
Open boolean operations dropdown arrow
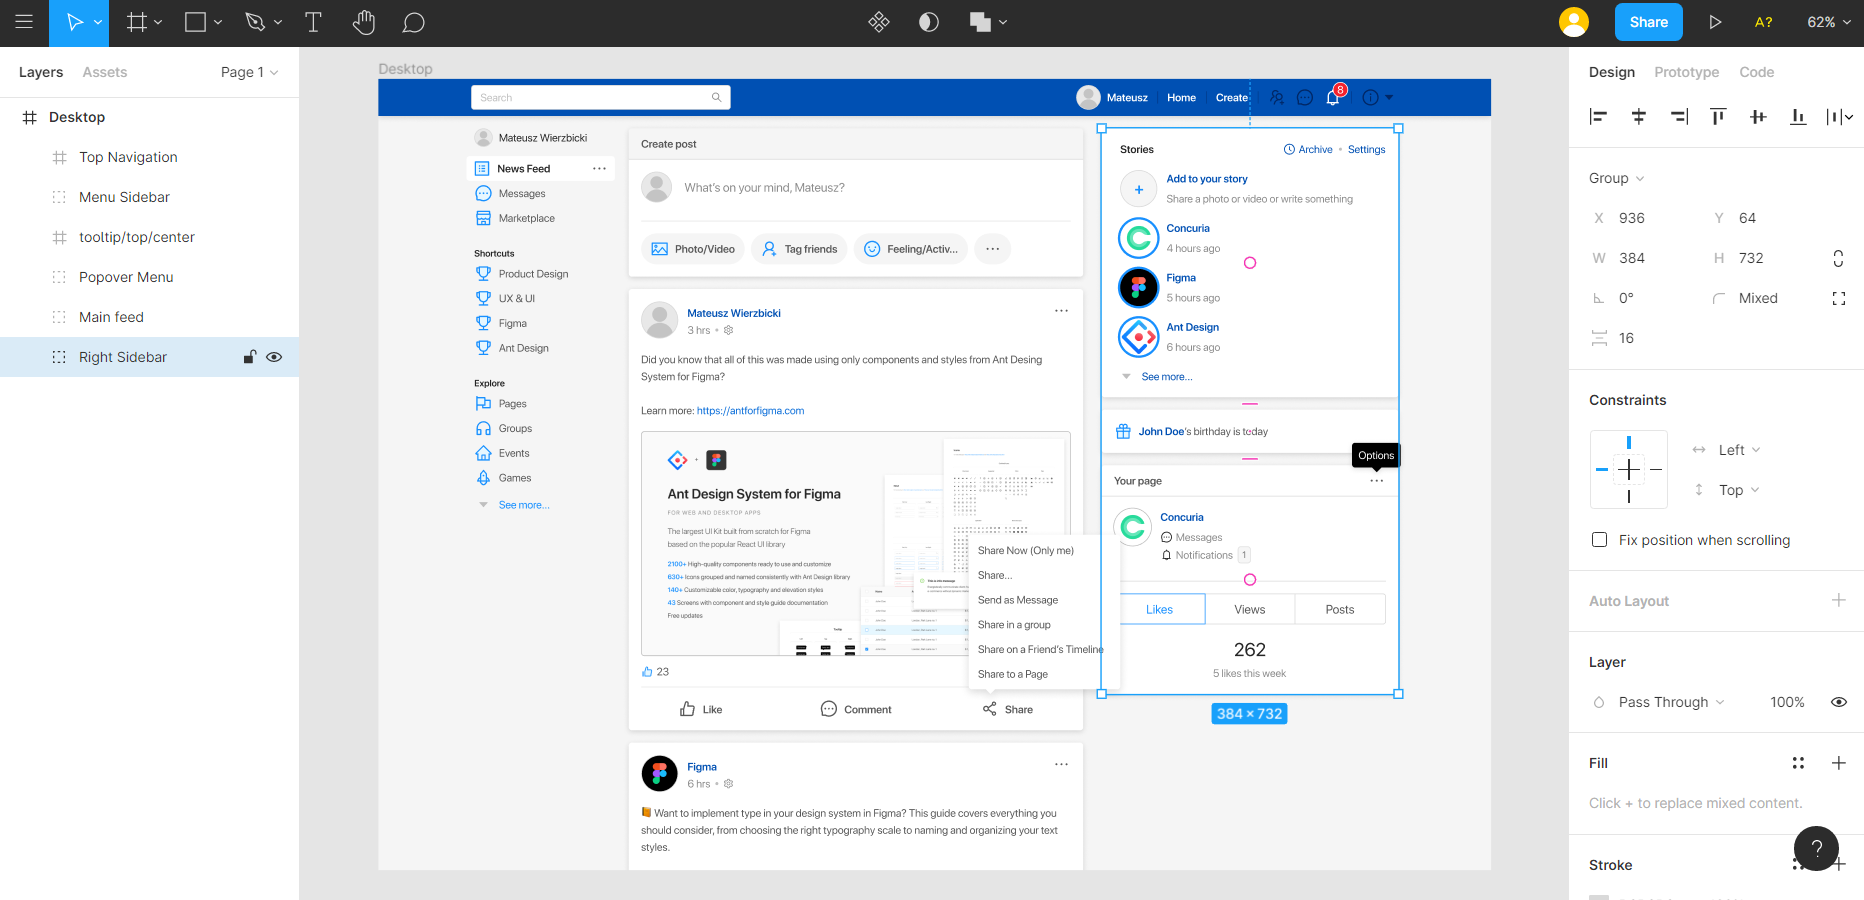(x=1003, y=22)
